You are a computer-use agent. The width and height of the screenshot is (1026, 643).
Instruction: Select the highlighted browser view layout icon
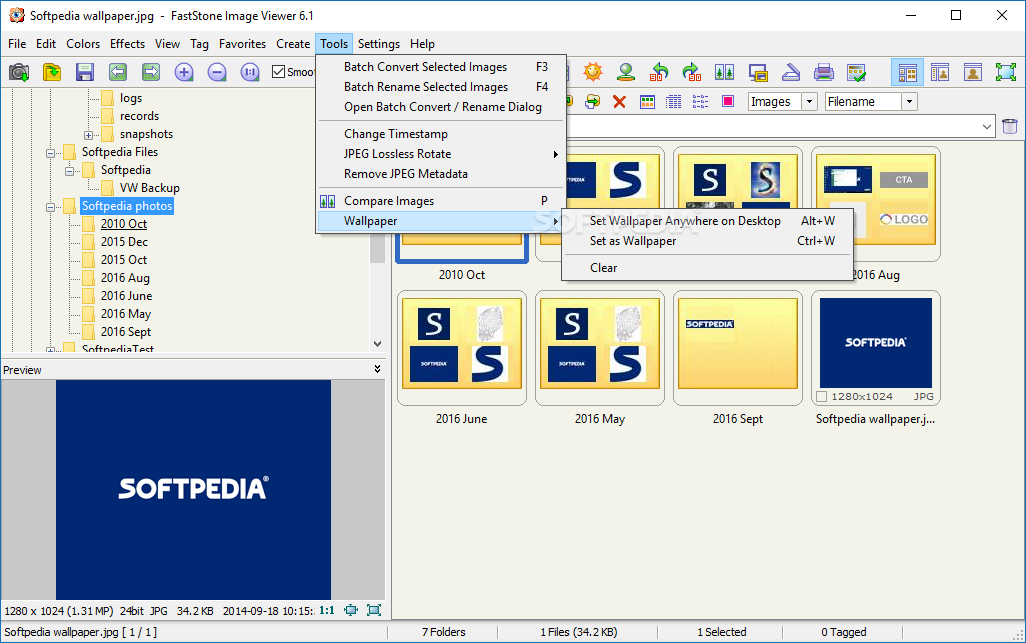pos(908,72)
